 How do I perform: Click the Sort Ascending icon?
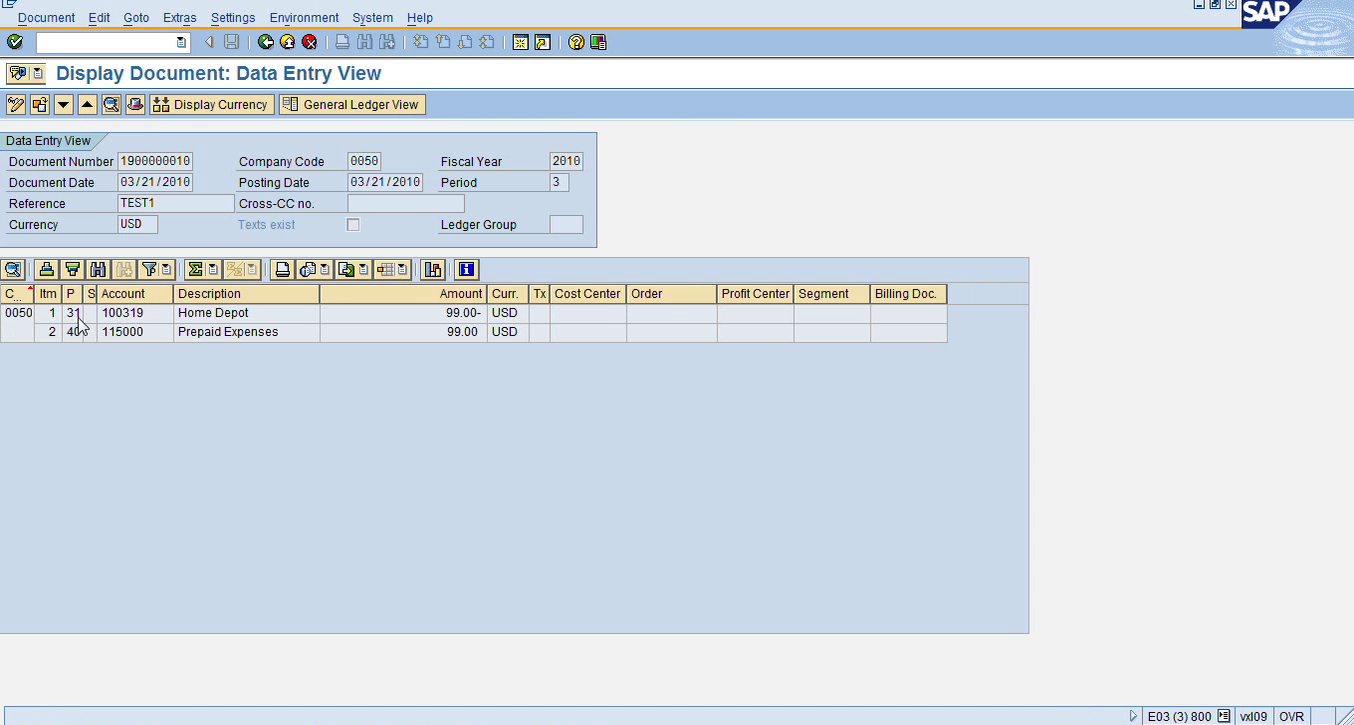46,269
